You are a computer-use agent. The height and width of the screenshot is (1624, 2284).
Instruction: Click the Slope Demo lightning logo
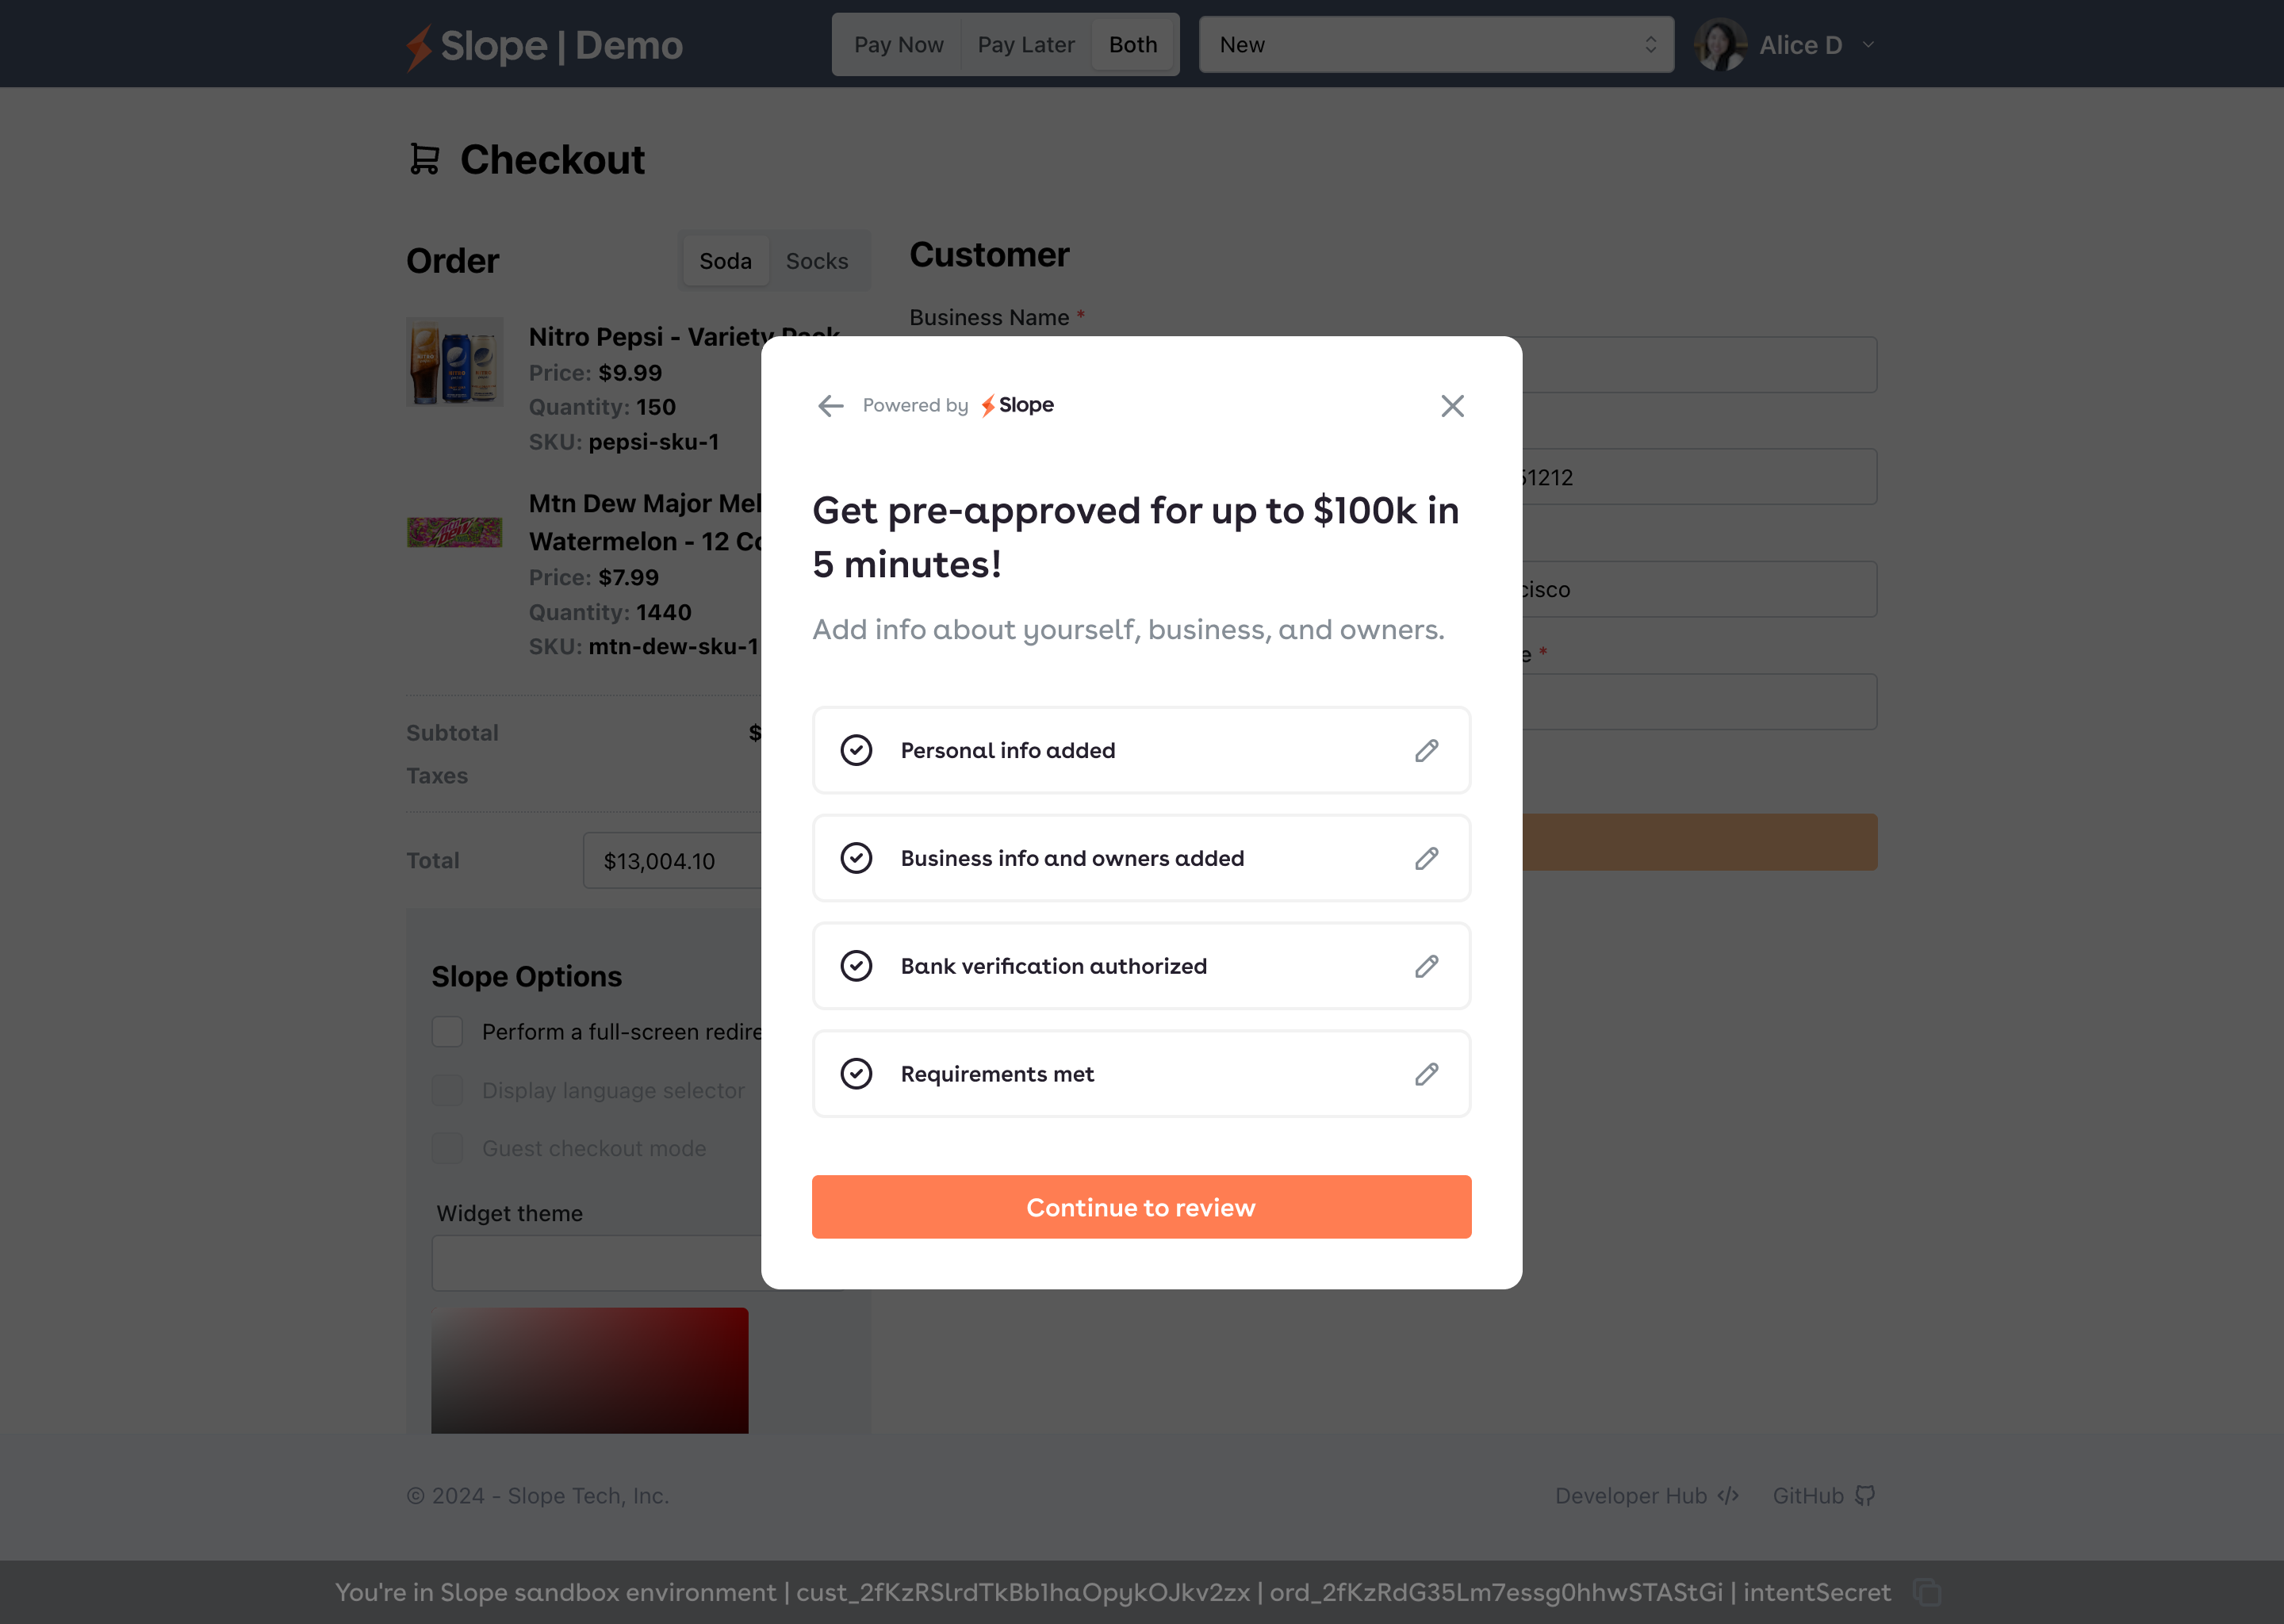pos(419,46)
